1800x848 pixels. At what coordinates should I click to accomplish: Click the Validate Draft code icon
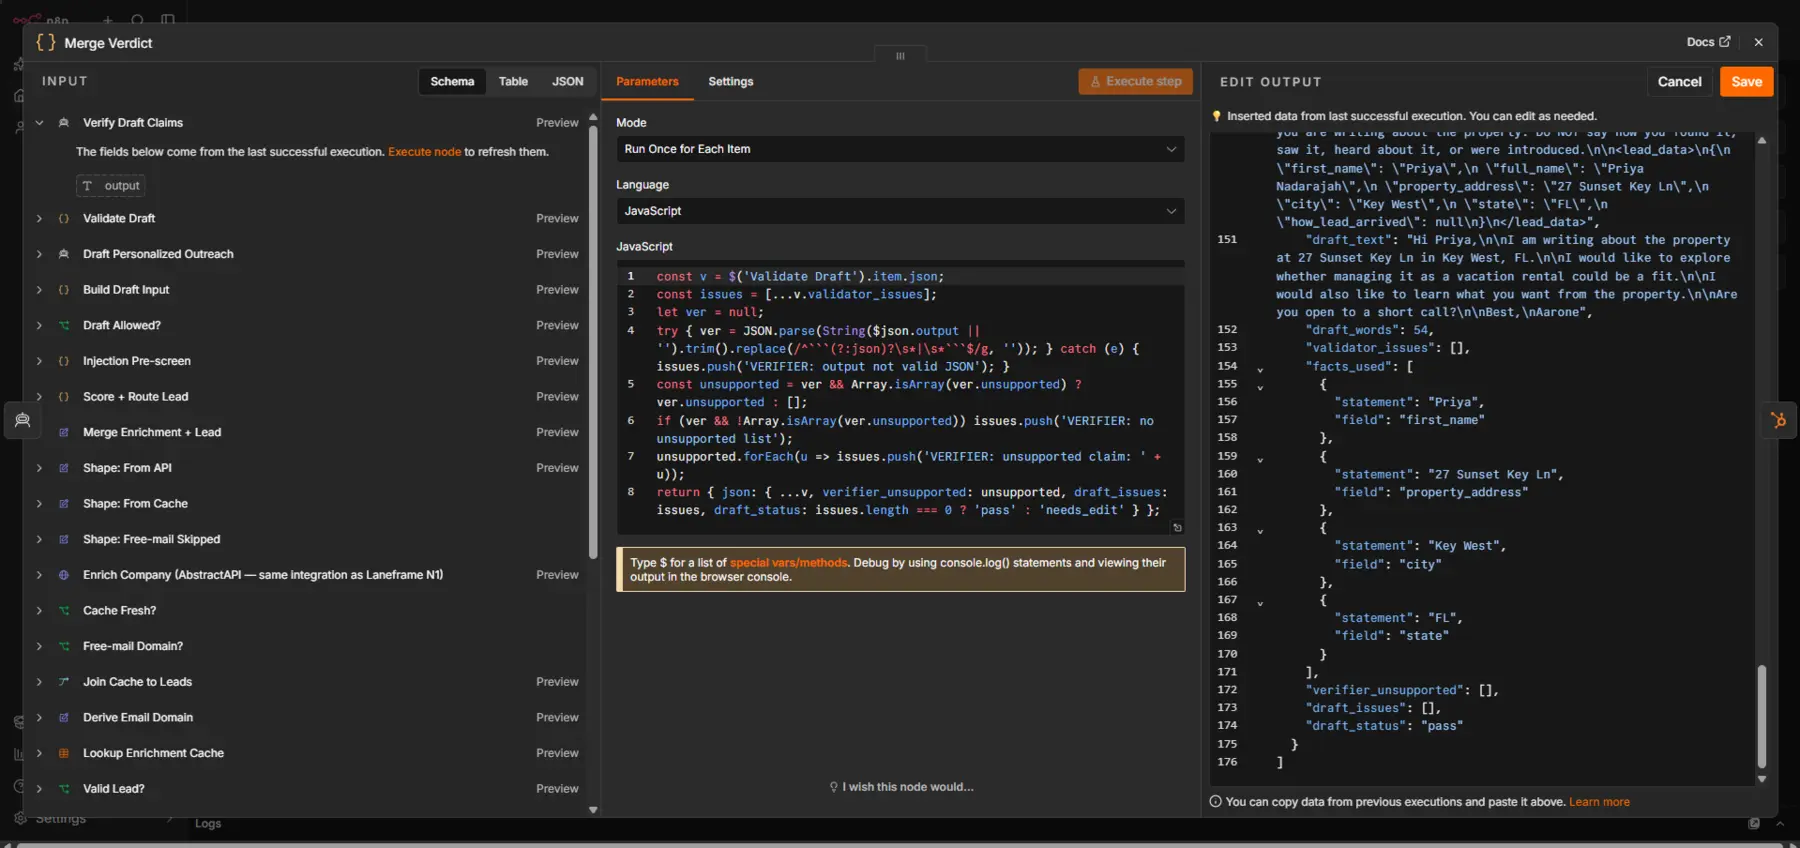[x=64, y=218]
